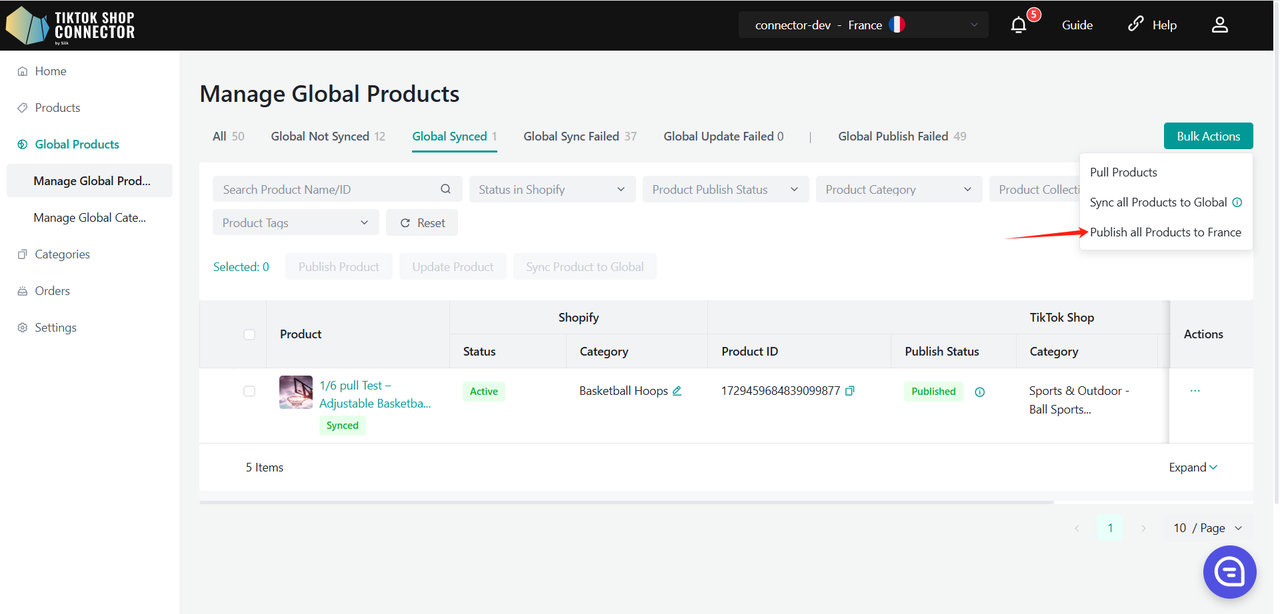Expand the Product Publish Status dropdown
The image size is (1280, 614).
point(725,190)
